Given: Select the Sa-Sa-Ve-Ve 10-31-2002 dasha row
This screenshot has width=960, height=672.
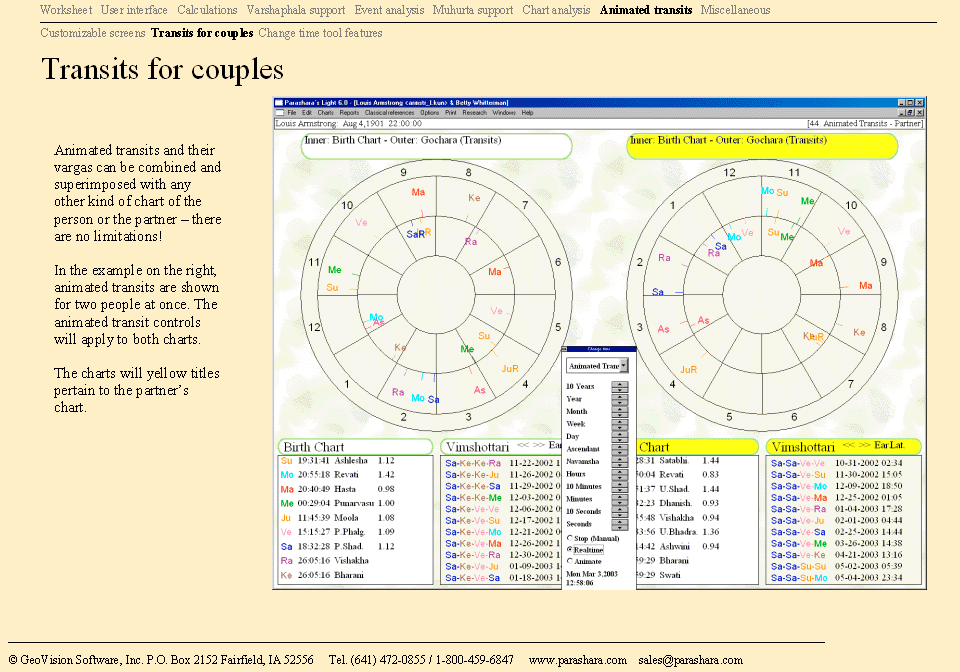Looking at the screenshot, I should pyautogui.click(x=836, y=463).
